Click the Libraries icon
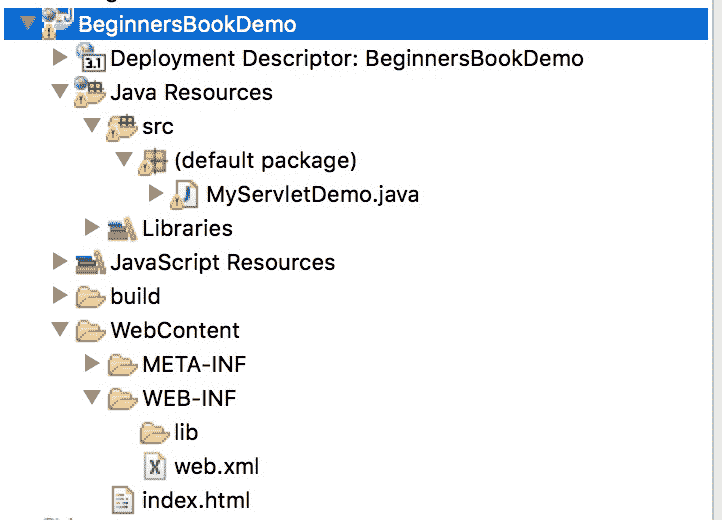The height and width of the screenshot is (520, 728). click(122, 228)
